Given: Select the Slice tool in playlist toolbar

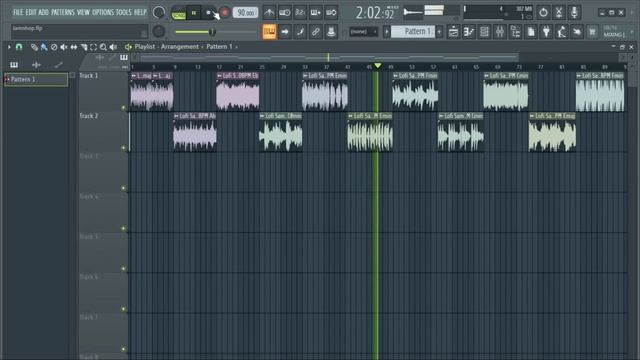Looking at the screenshot, I should point(84,47).
